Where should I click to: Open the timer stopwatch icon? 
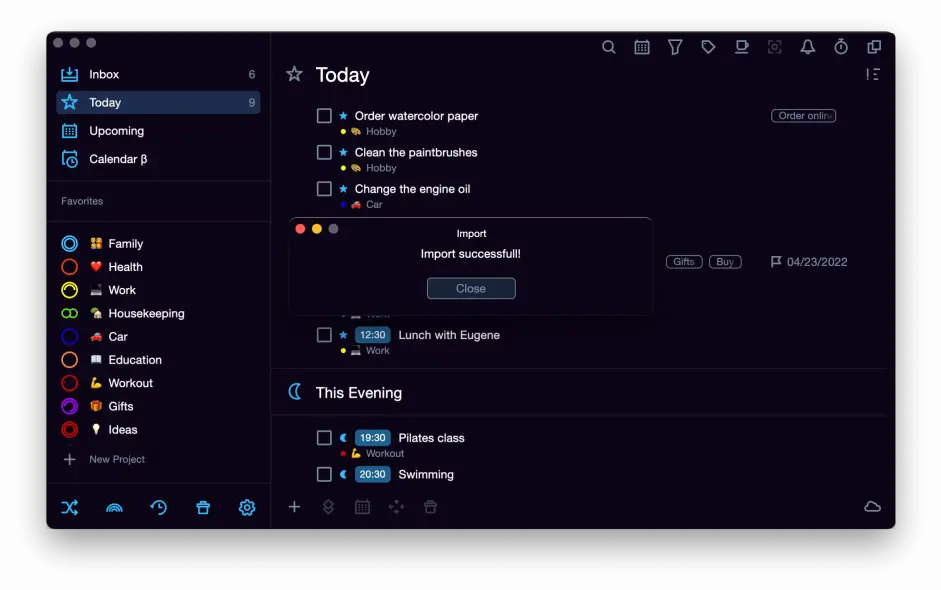[841, 47]
